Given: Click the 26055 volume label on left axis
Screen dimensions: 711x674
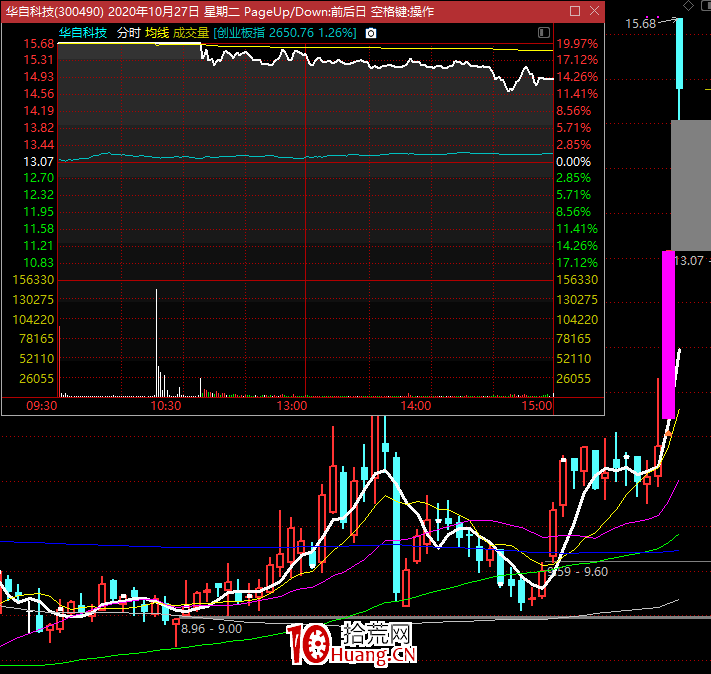Looking at the screenshot, I should coord(36,379).
